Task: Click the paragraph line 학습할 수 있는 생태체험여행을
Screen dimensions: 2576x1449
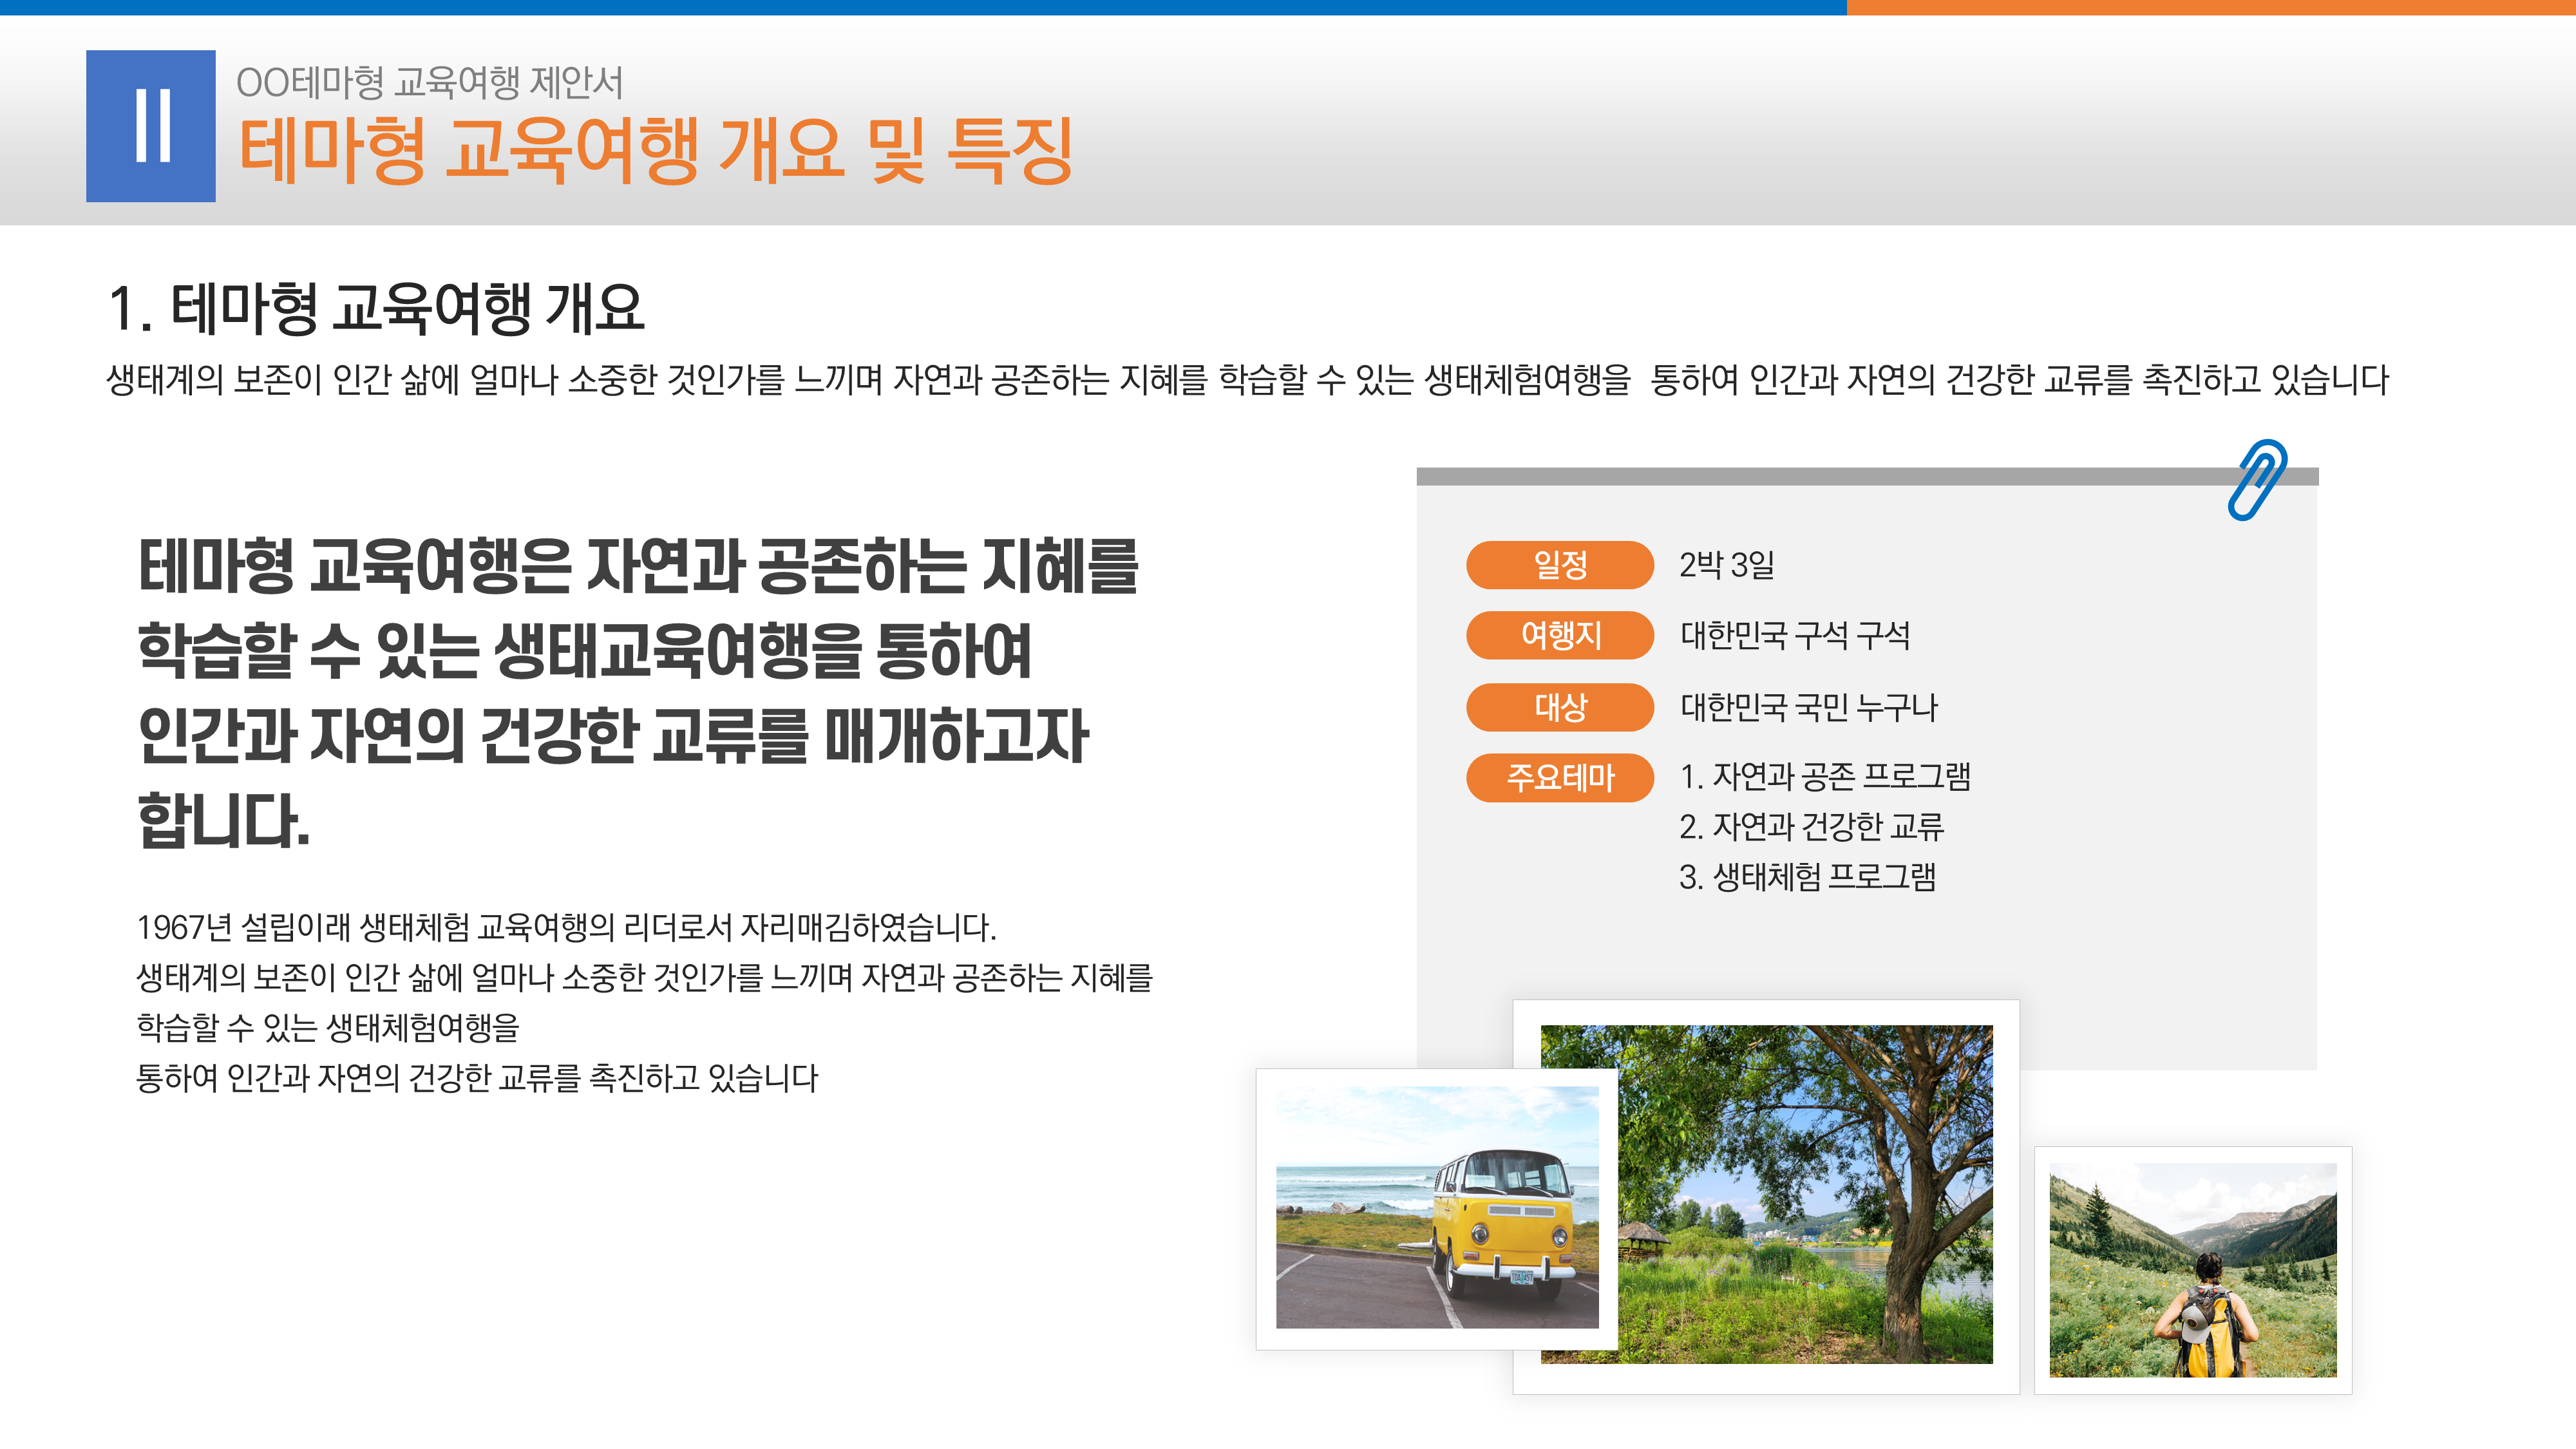Action: (328, 1028)
